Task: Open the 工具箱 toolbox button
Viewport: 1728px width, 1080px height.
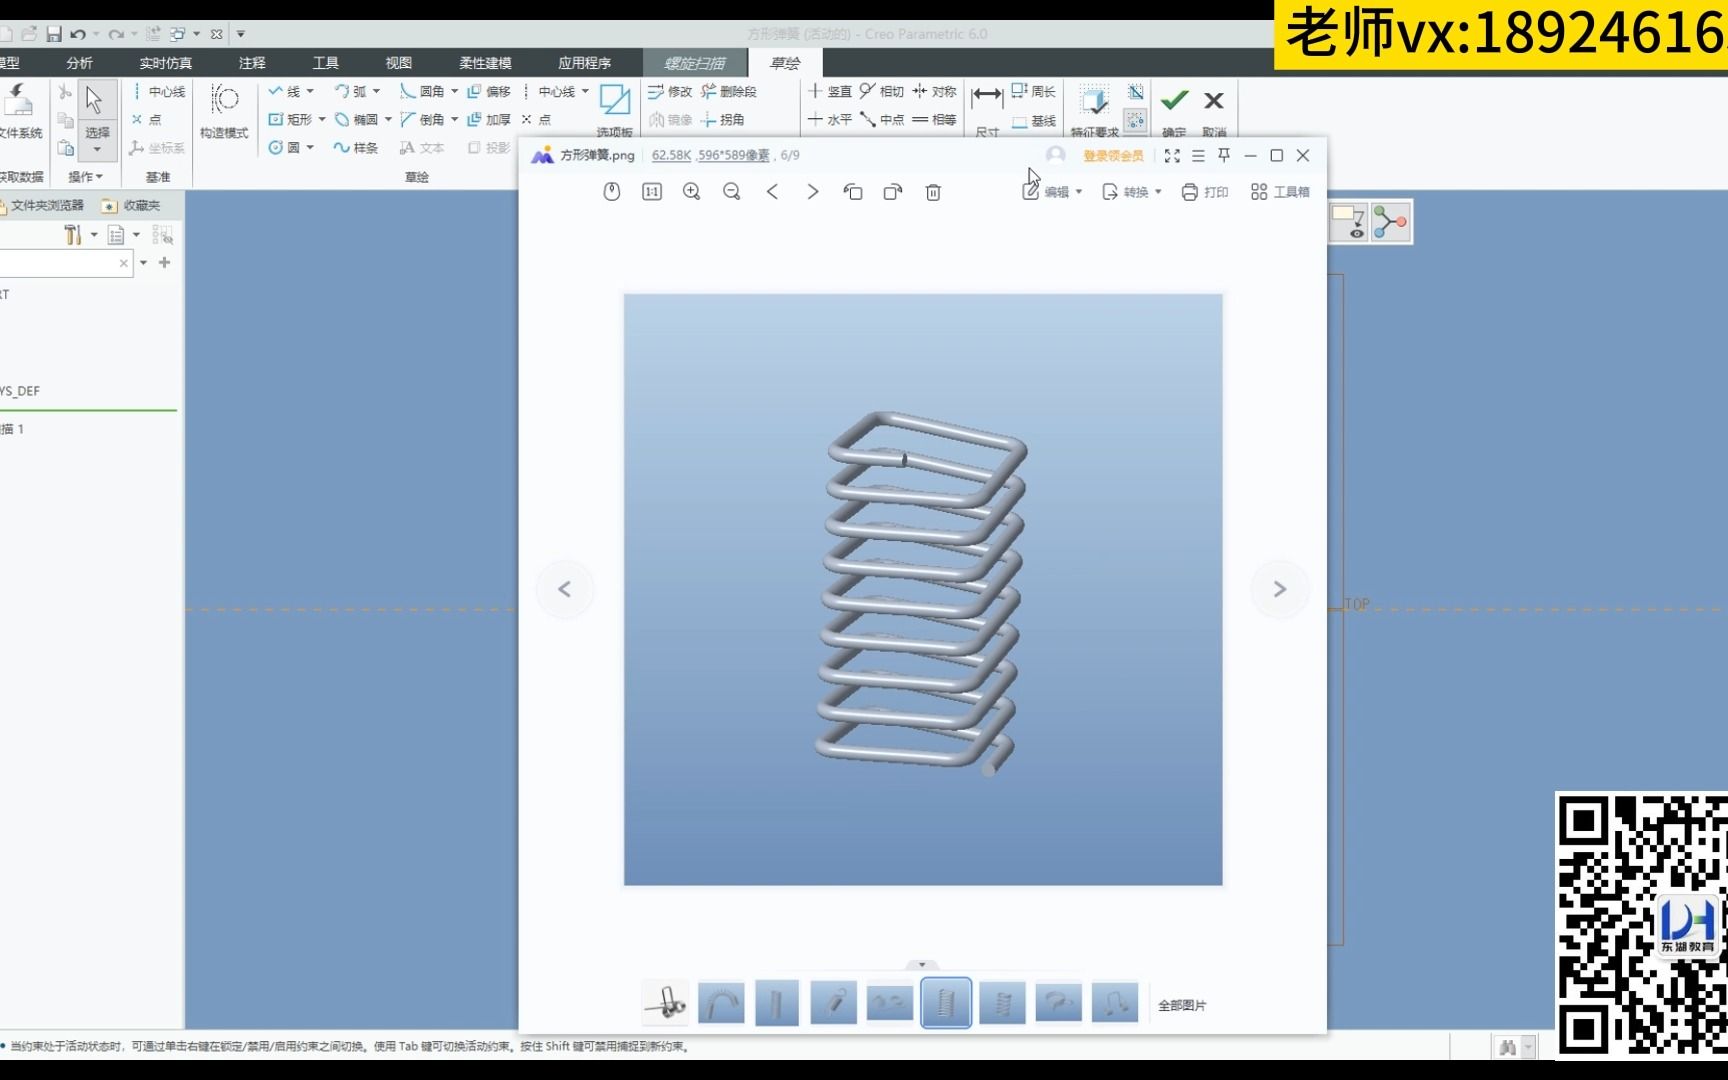Action: 1280,192
